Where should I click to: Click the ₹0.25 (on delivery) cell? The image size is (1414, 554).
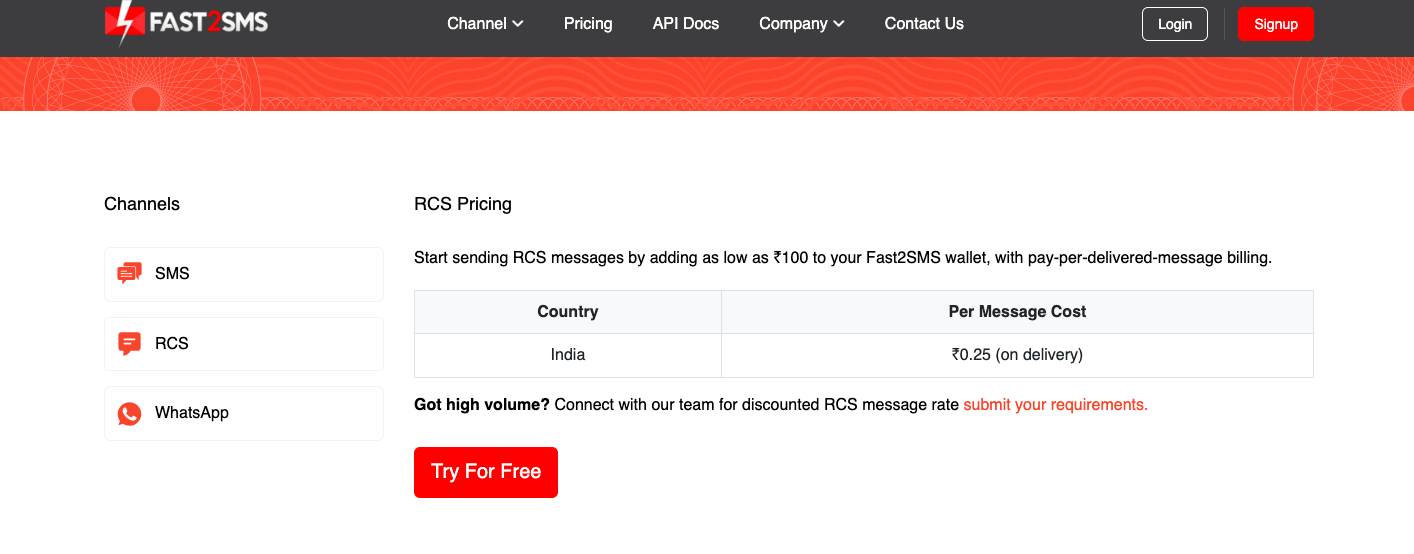click(x=1017, y=355)
